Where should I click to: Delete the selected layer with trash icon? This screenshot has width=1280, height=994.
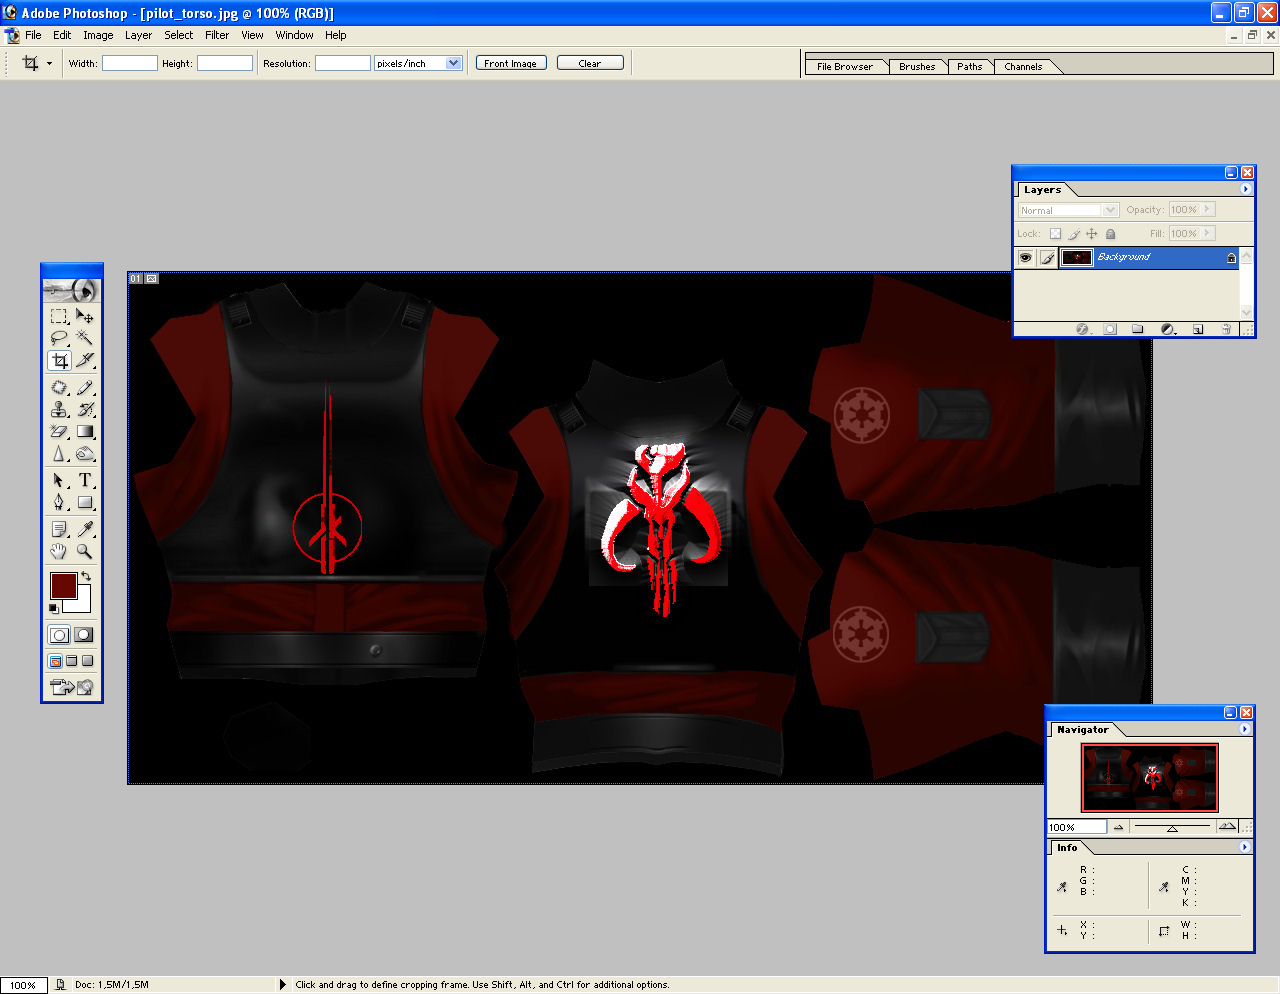click(x=1226, y=329)
